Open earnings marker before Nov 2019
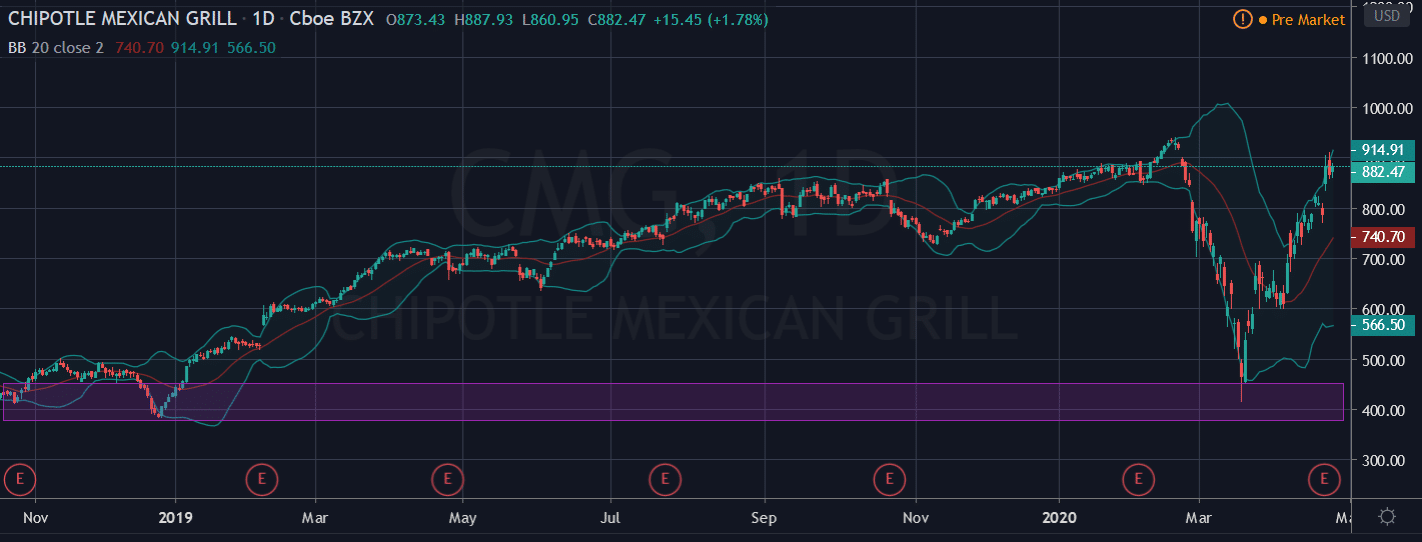The image size is (1422, 542). pos(888,479)
